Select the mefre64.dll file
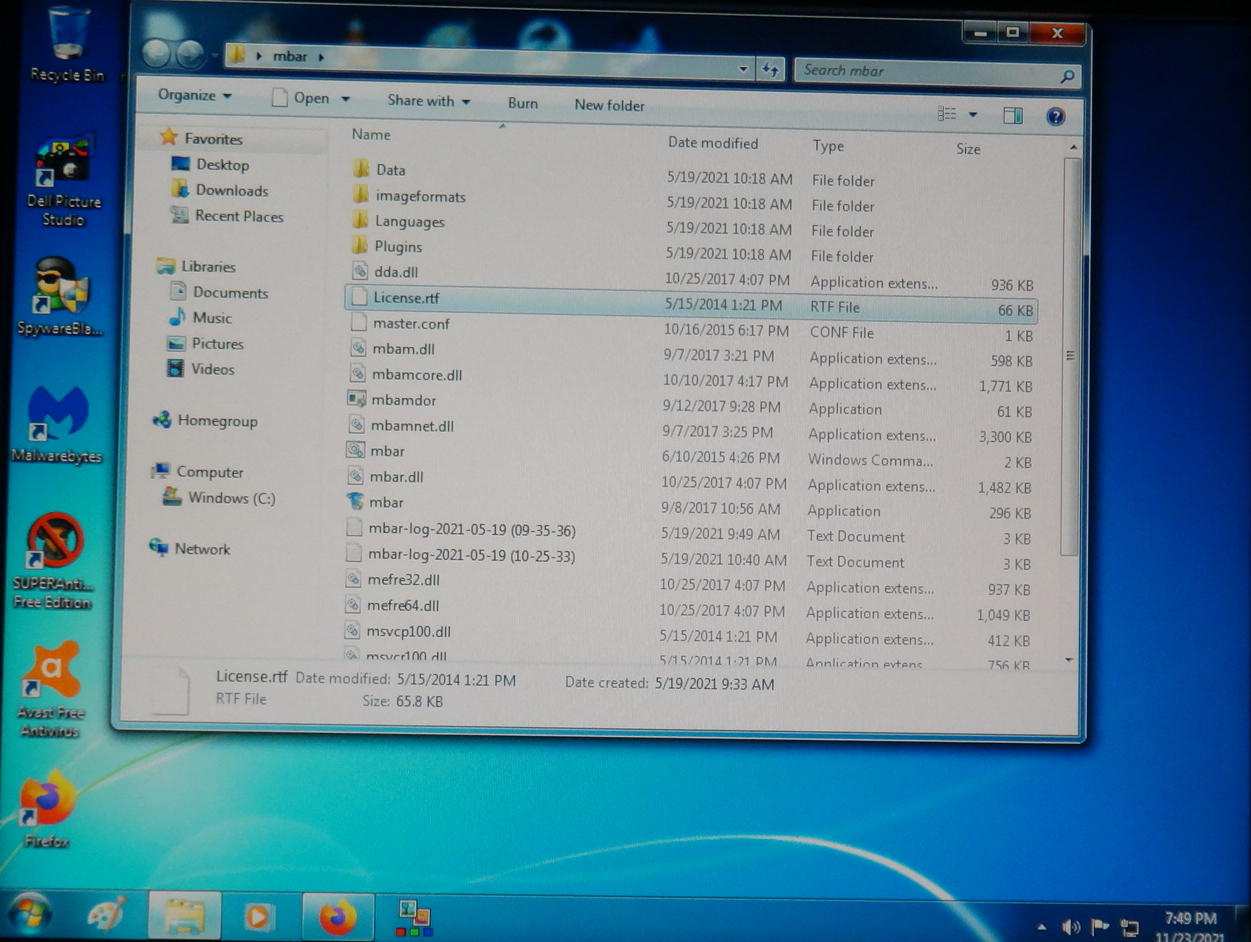Viewport: 1251px width, 942px height. [392, 605]
